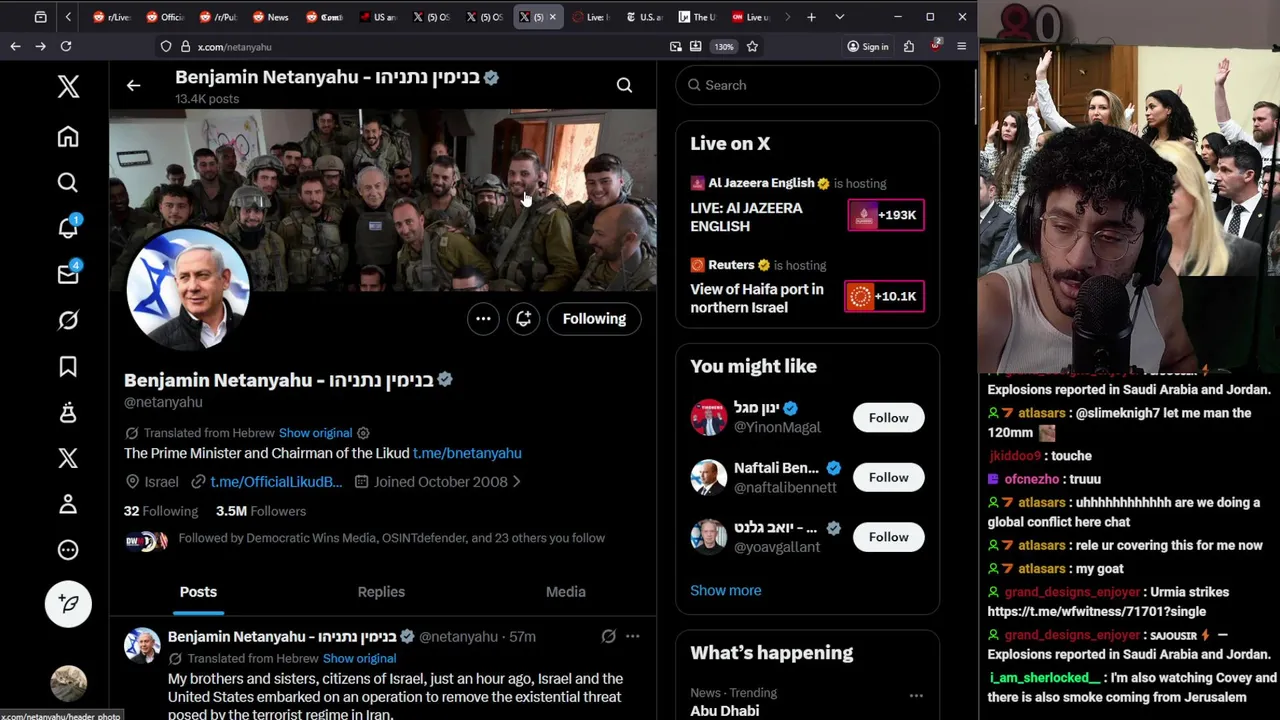Follow Naftali Bennett
This screenshot has height=720, width=1280.
point(888,477)
